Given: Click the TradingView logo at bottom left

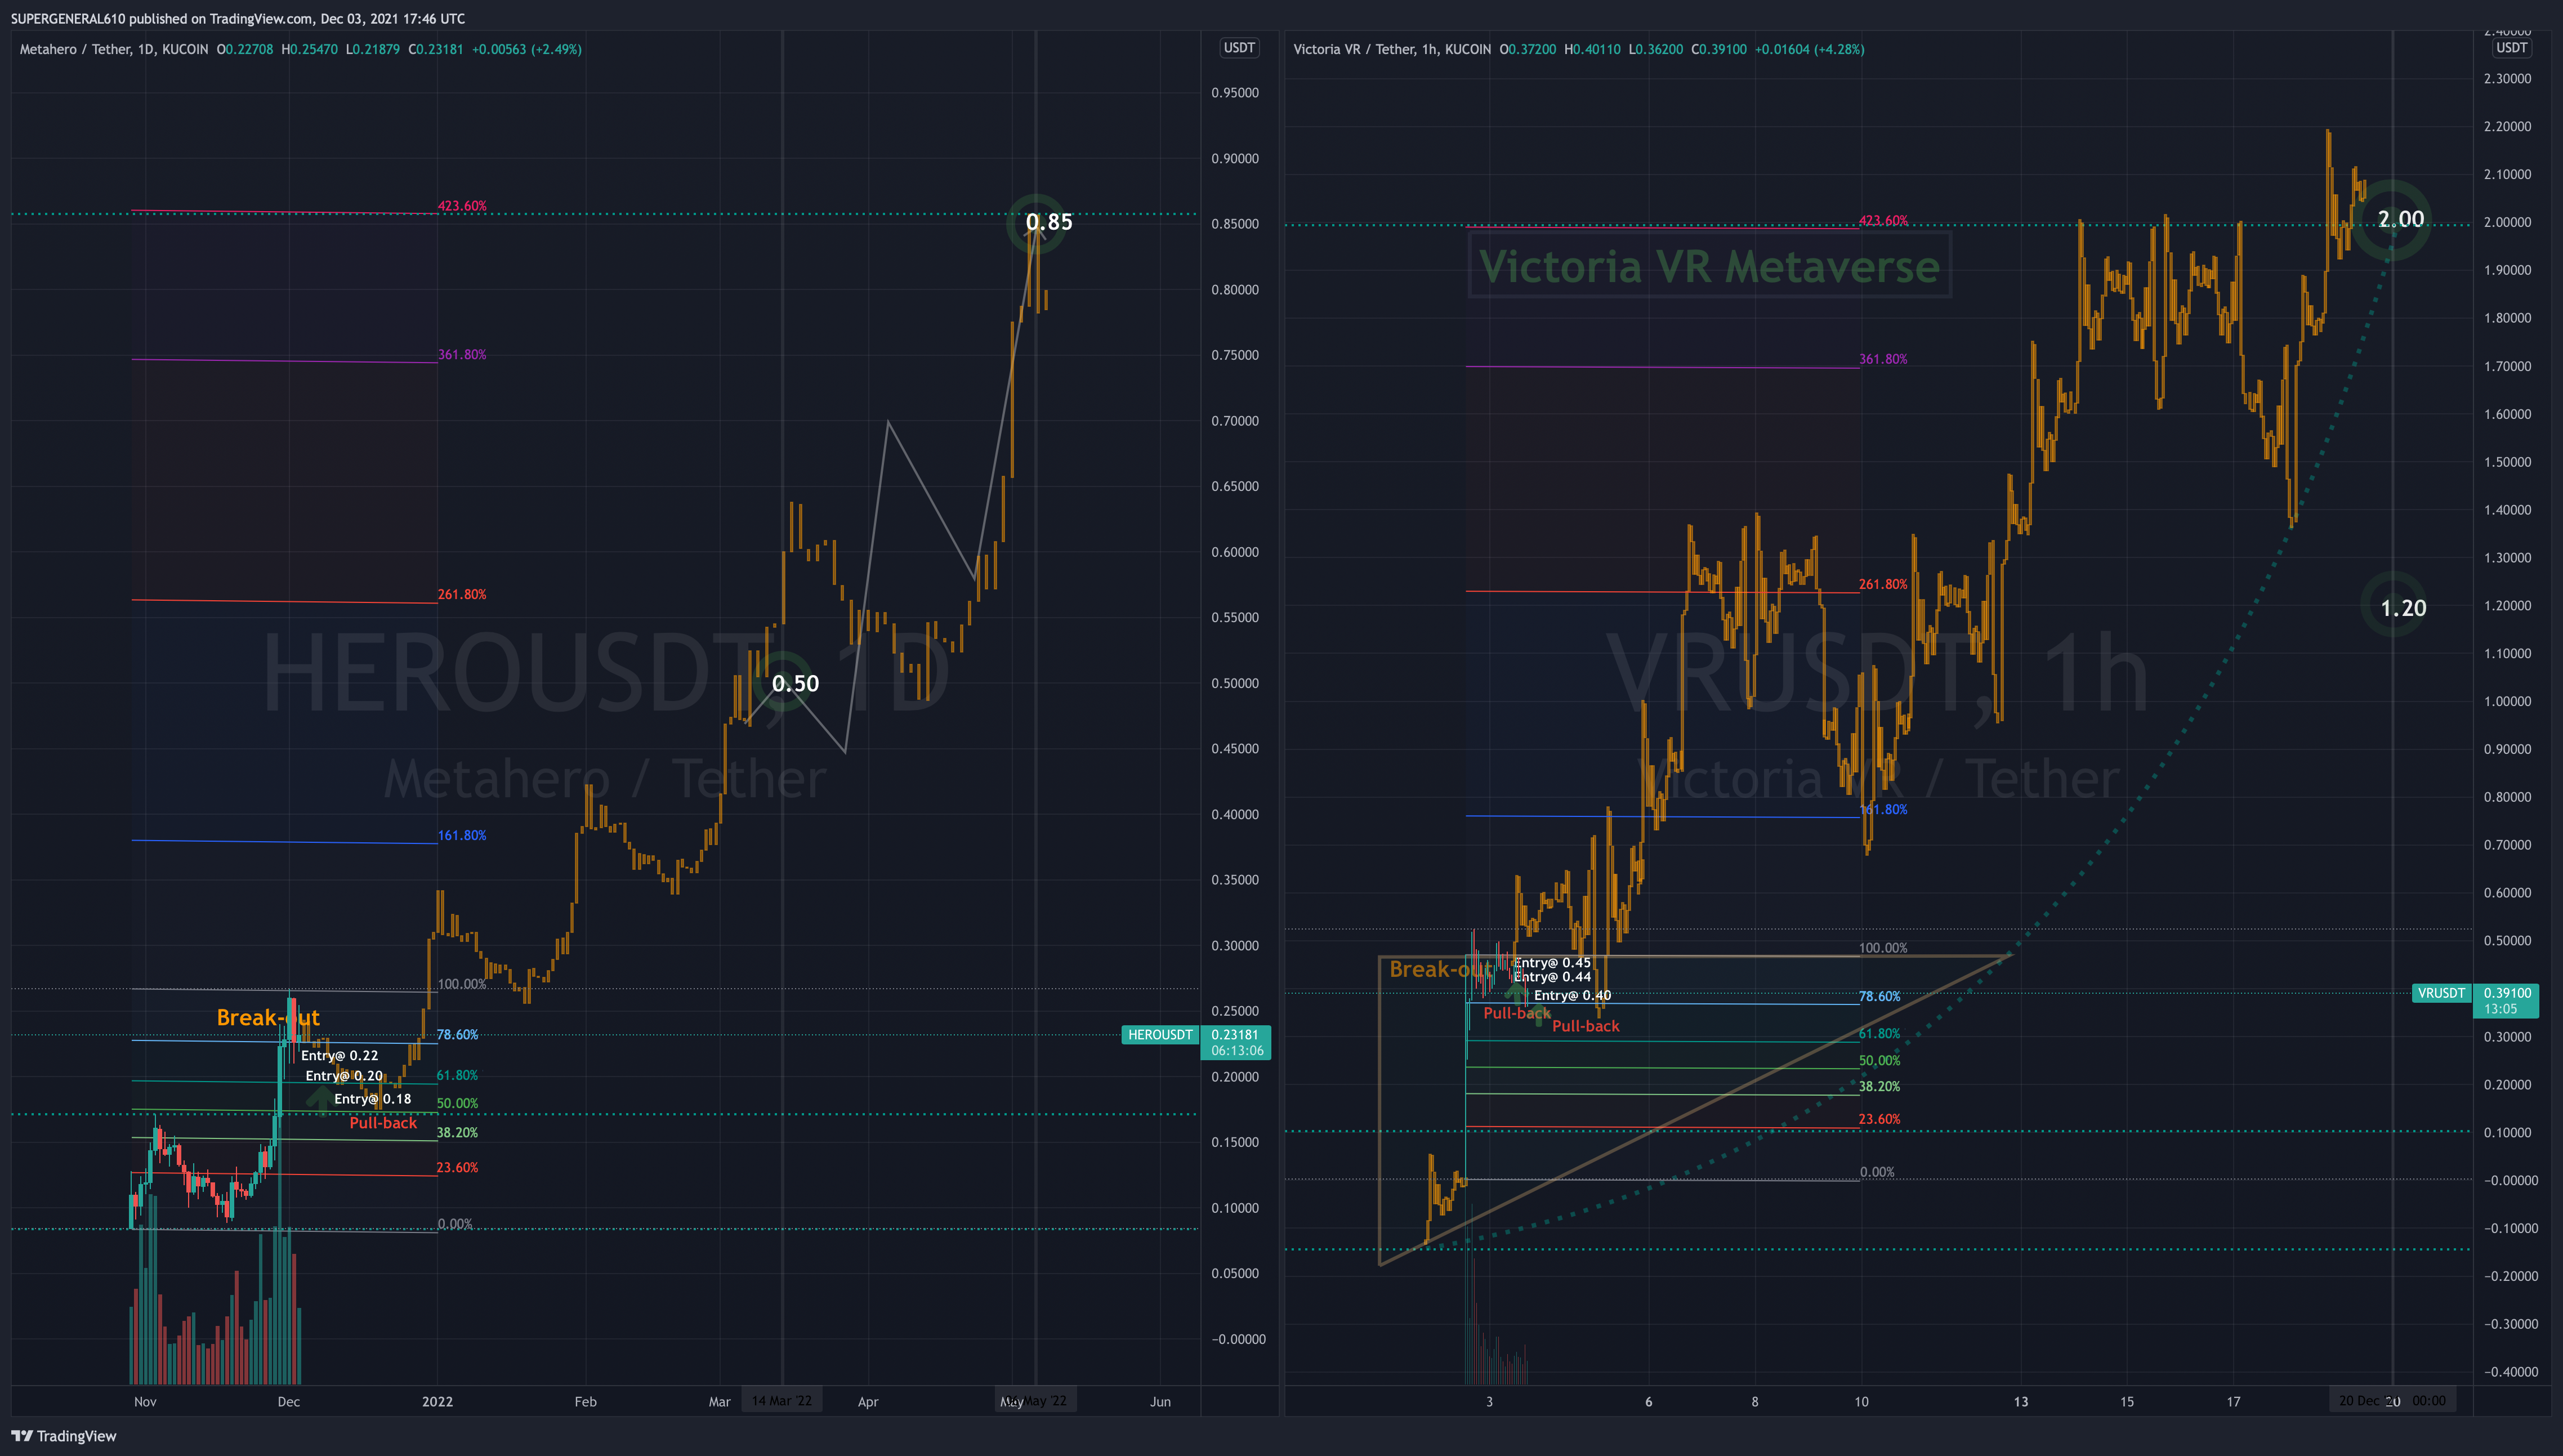Looking at the screenshot, I should [64, 1436].
